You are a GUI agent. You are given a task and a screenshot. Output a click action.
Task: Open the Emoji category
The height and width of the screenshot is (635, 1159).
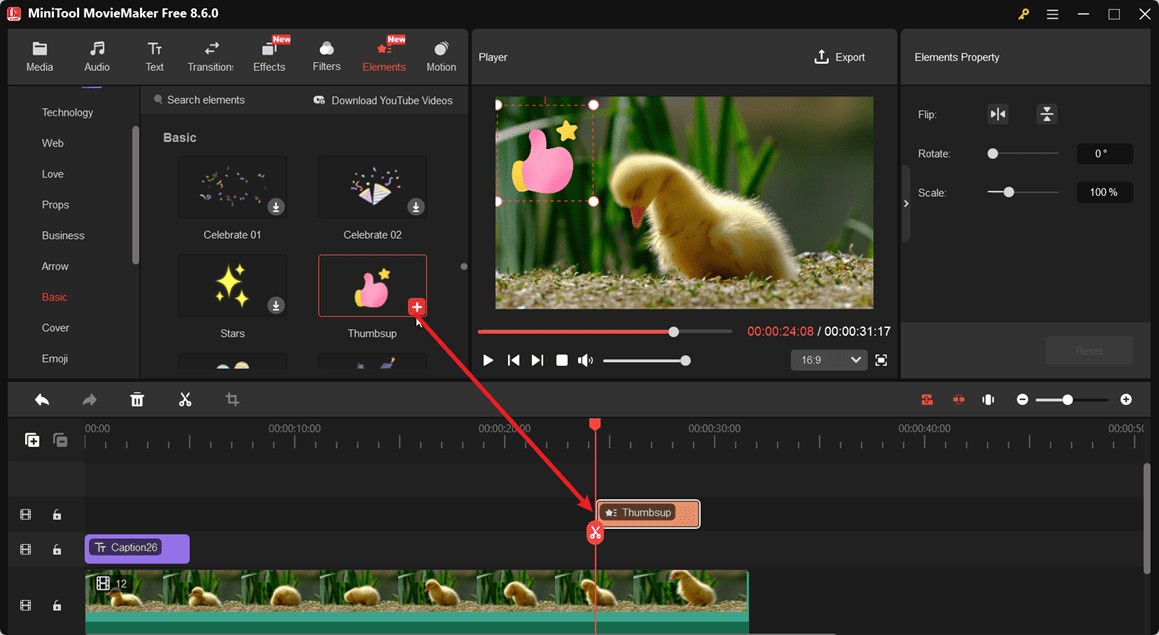coord(55,359)
